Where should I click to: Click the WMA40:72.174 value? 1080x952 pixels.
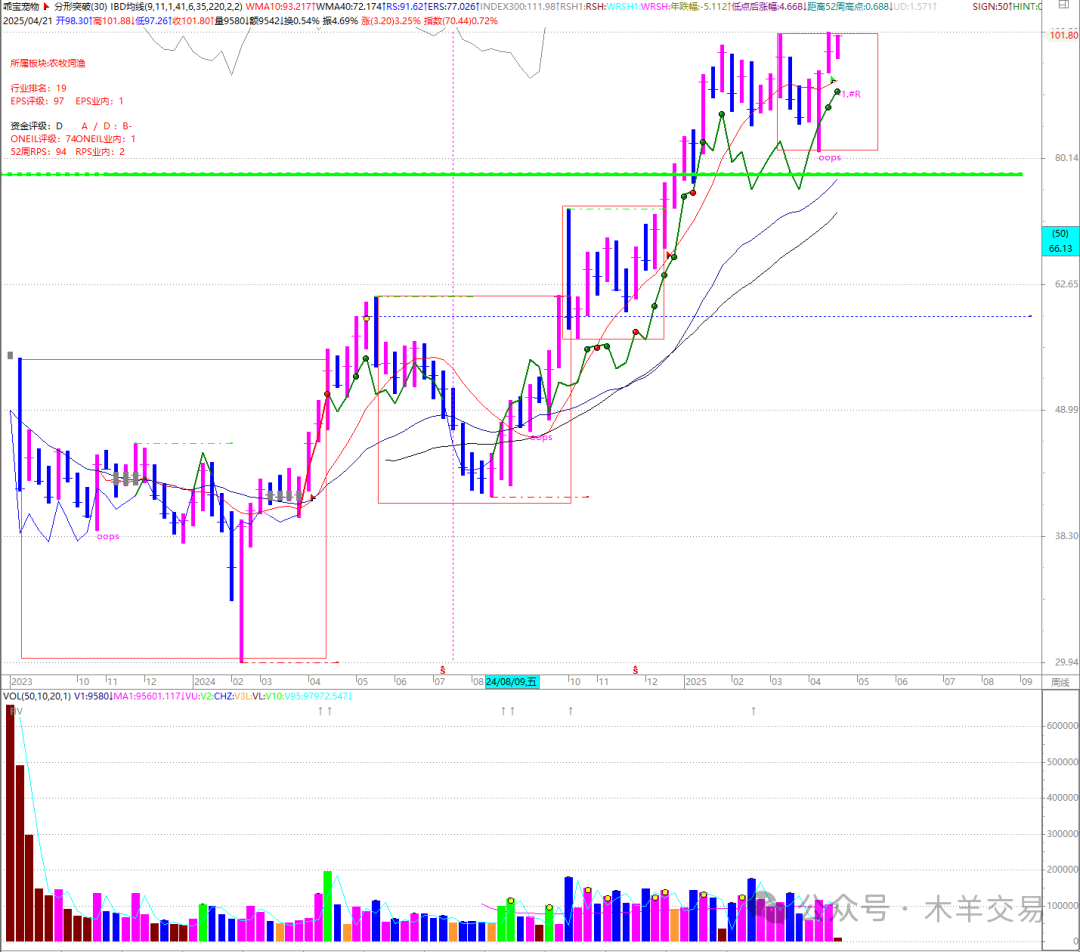(349, 6)
